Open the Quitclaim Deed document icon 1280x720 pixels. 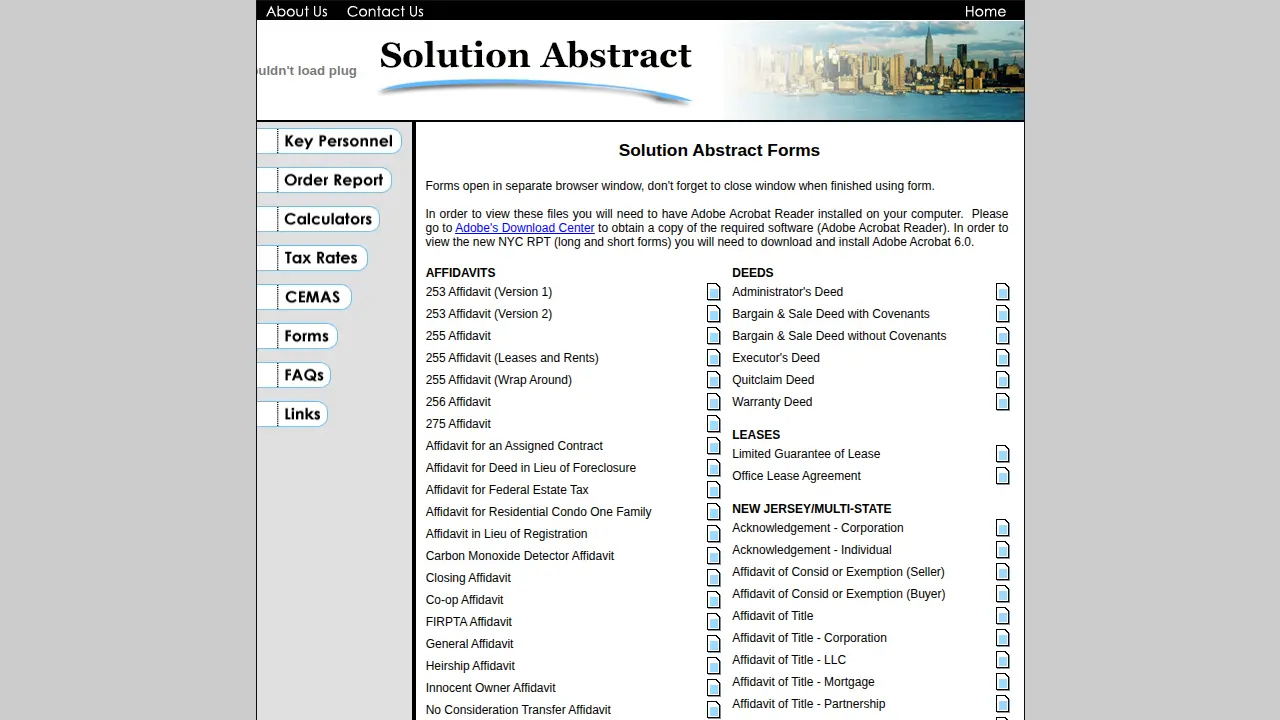click(1003, 380)
